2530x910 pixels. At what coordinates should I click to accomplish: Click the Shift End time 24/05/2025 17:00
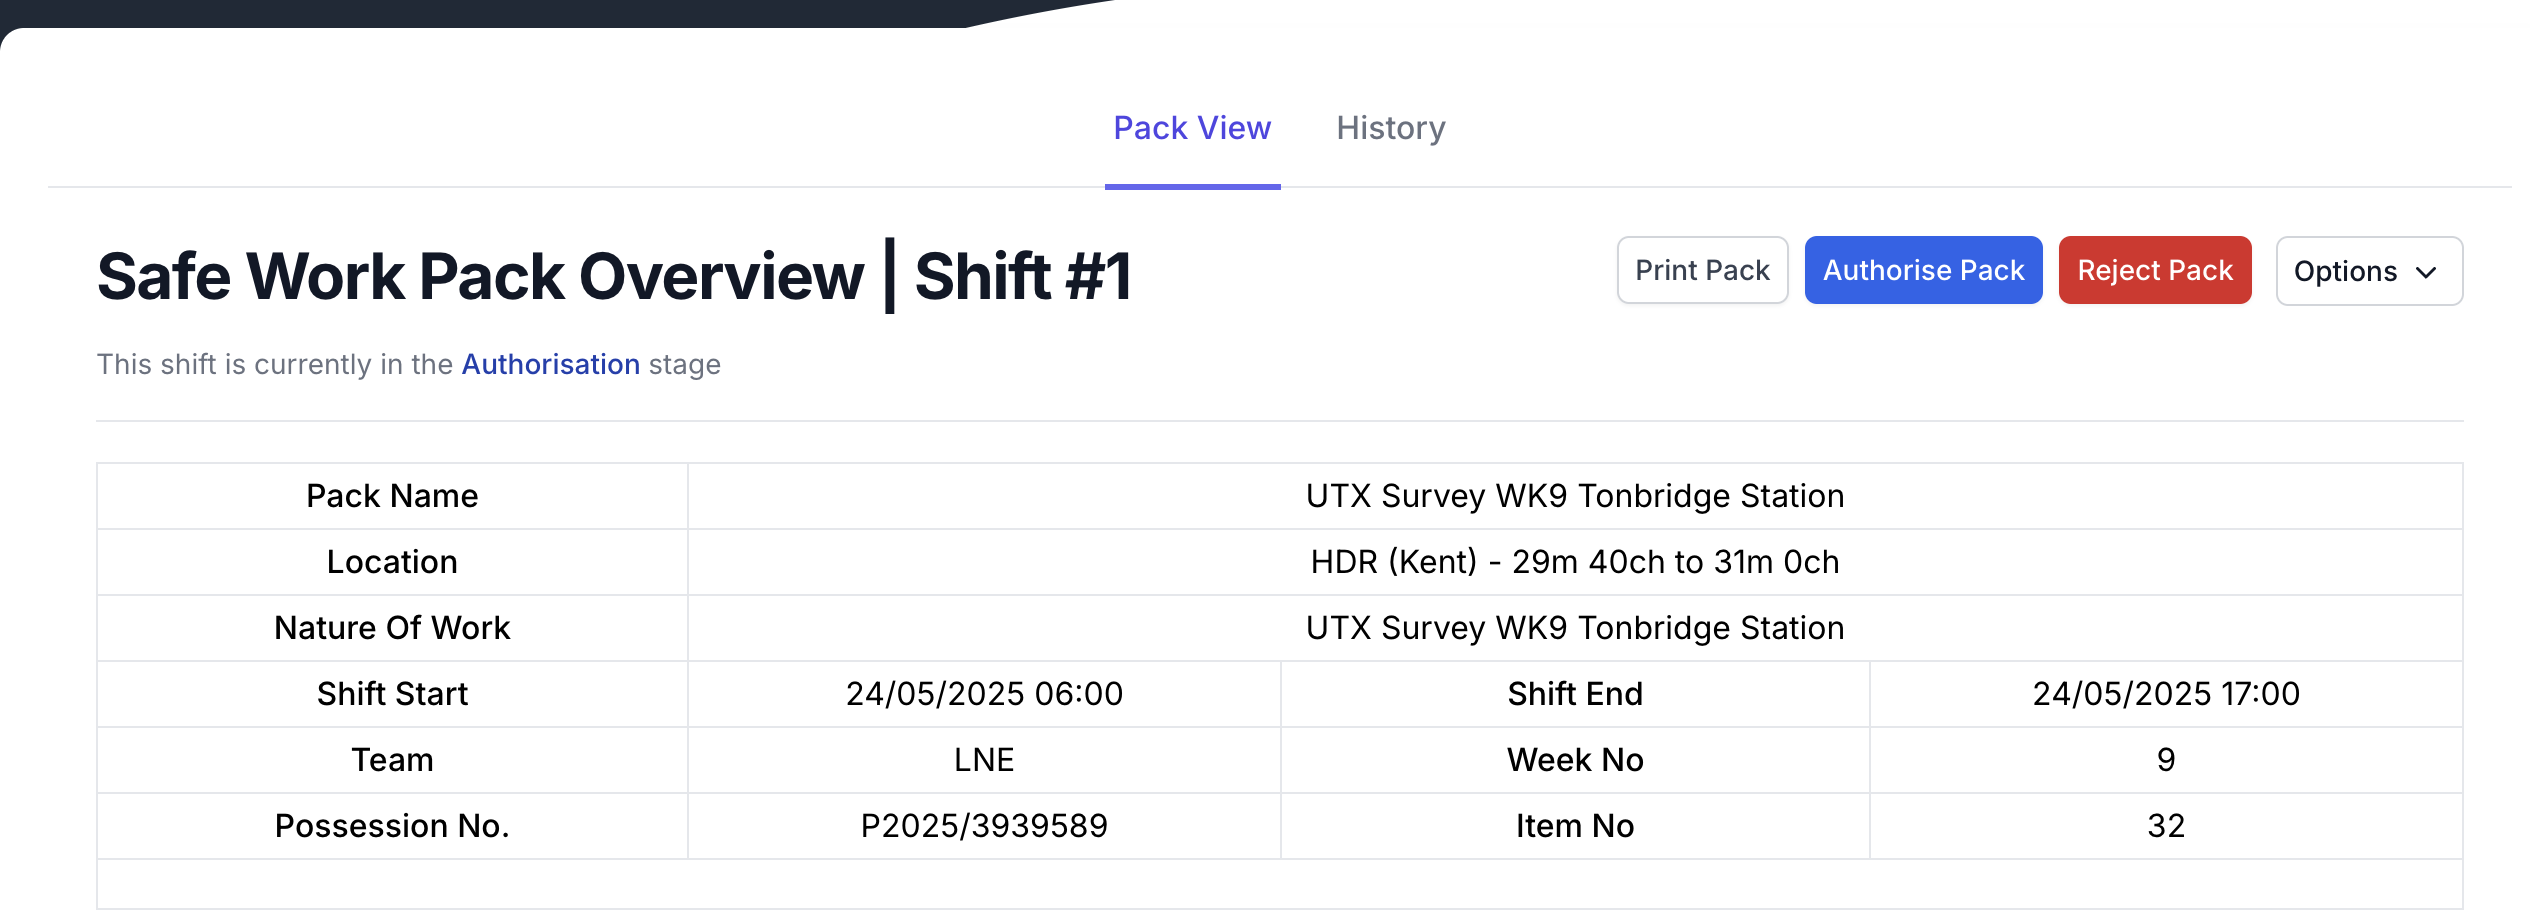point(2166,694)
